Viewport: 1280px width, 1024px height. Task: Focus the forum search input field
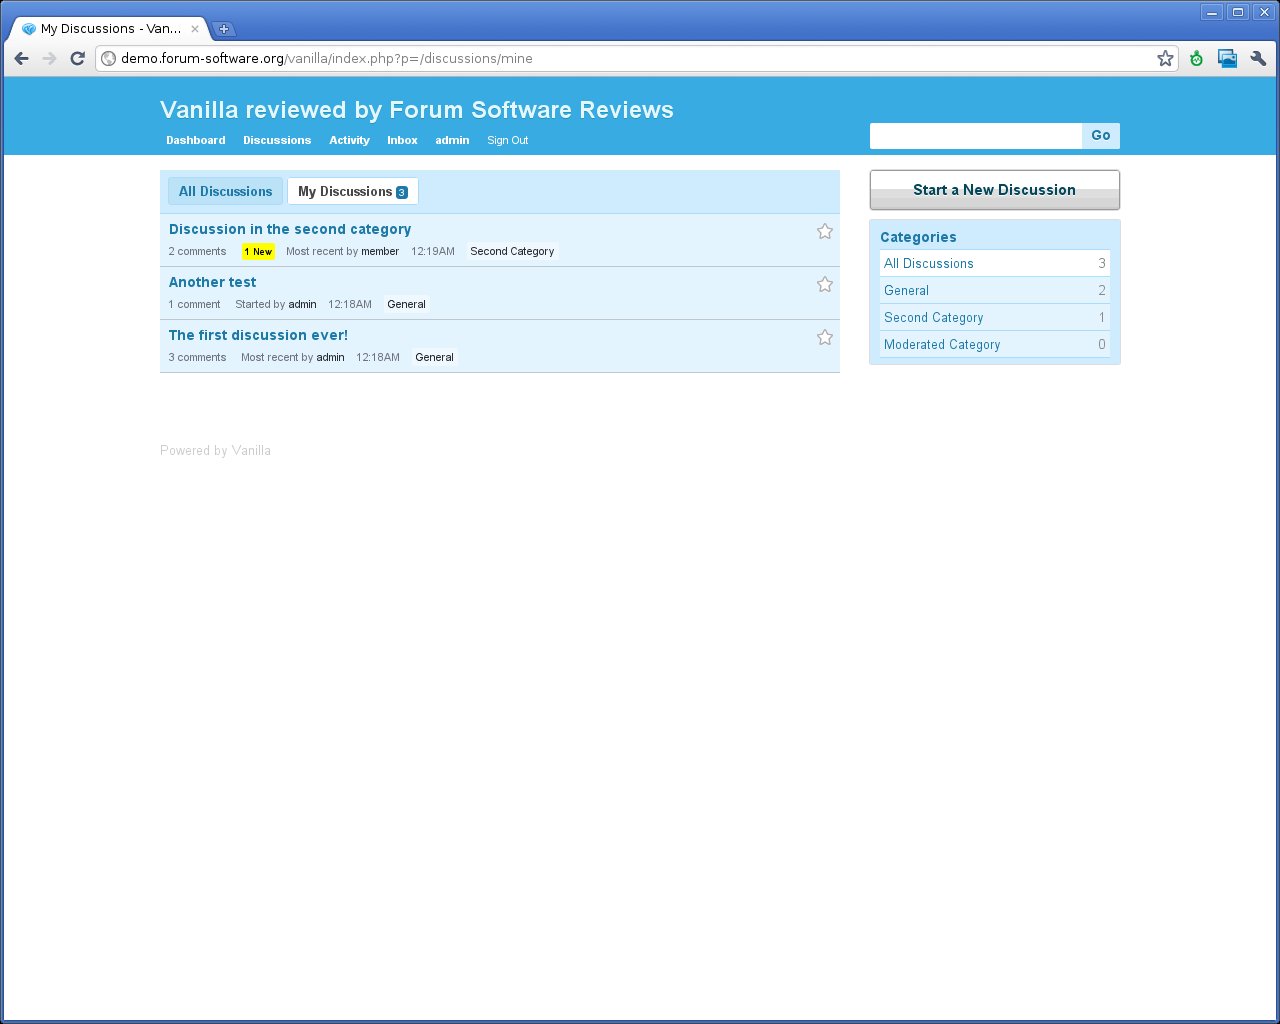point(976,135)
